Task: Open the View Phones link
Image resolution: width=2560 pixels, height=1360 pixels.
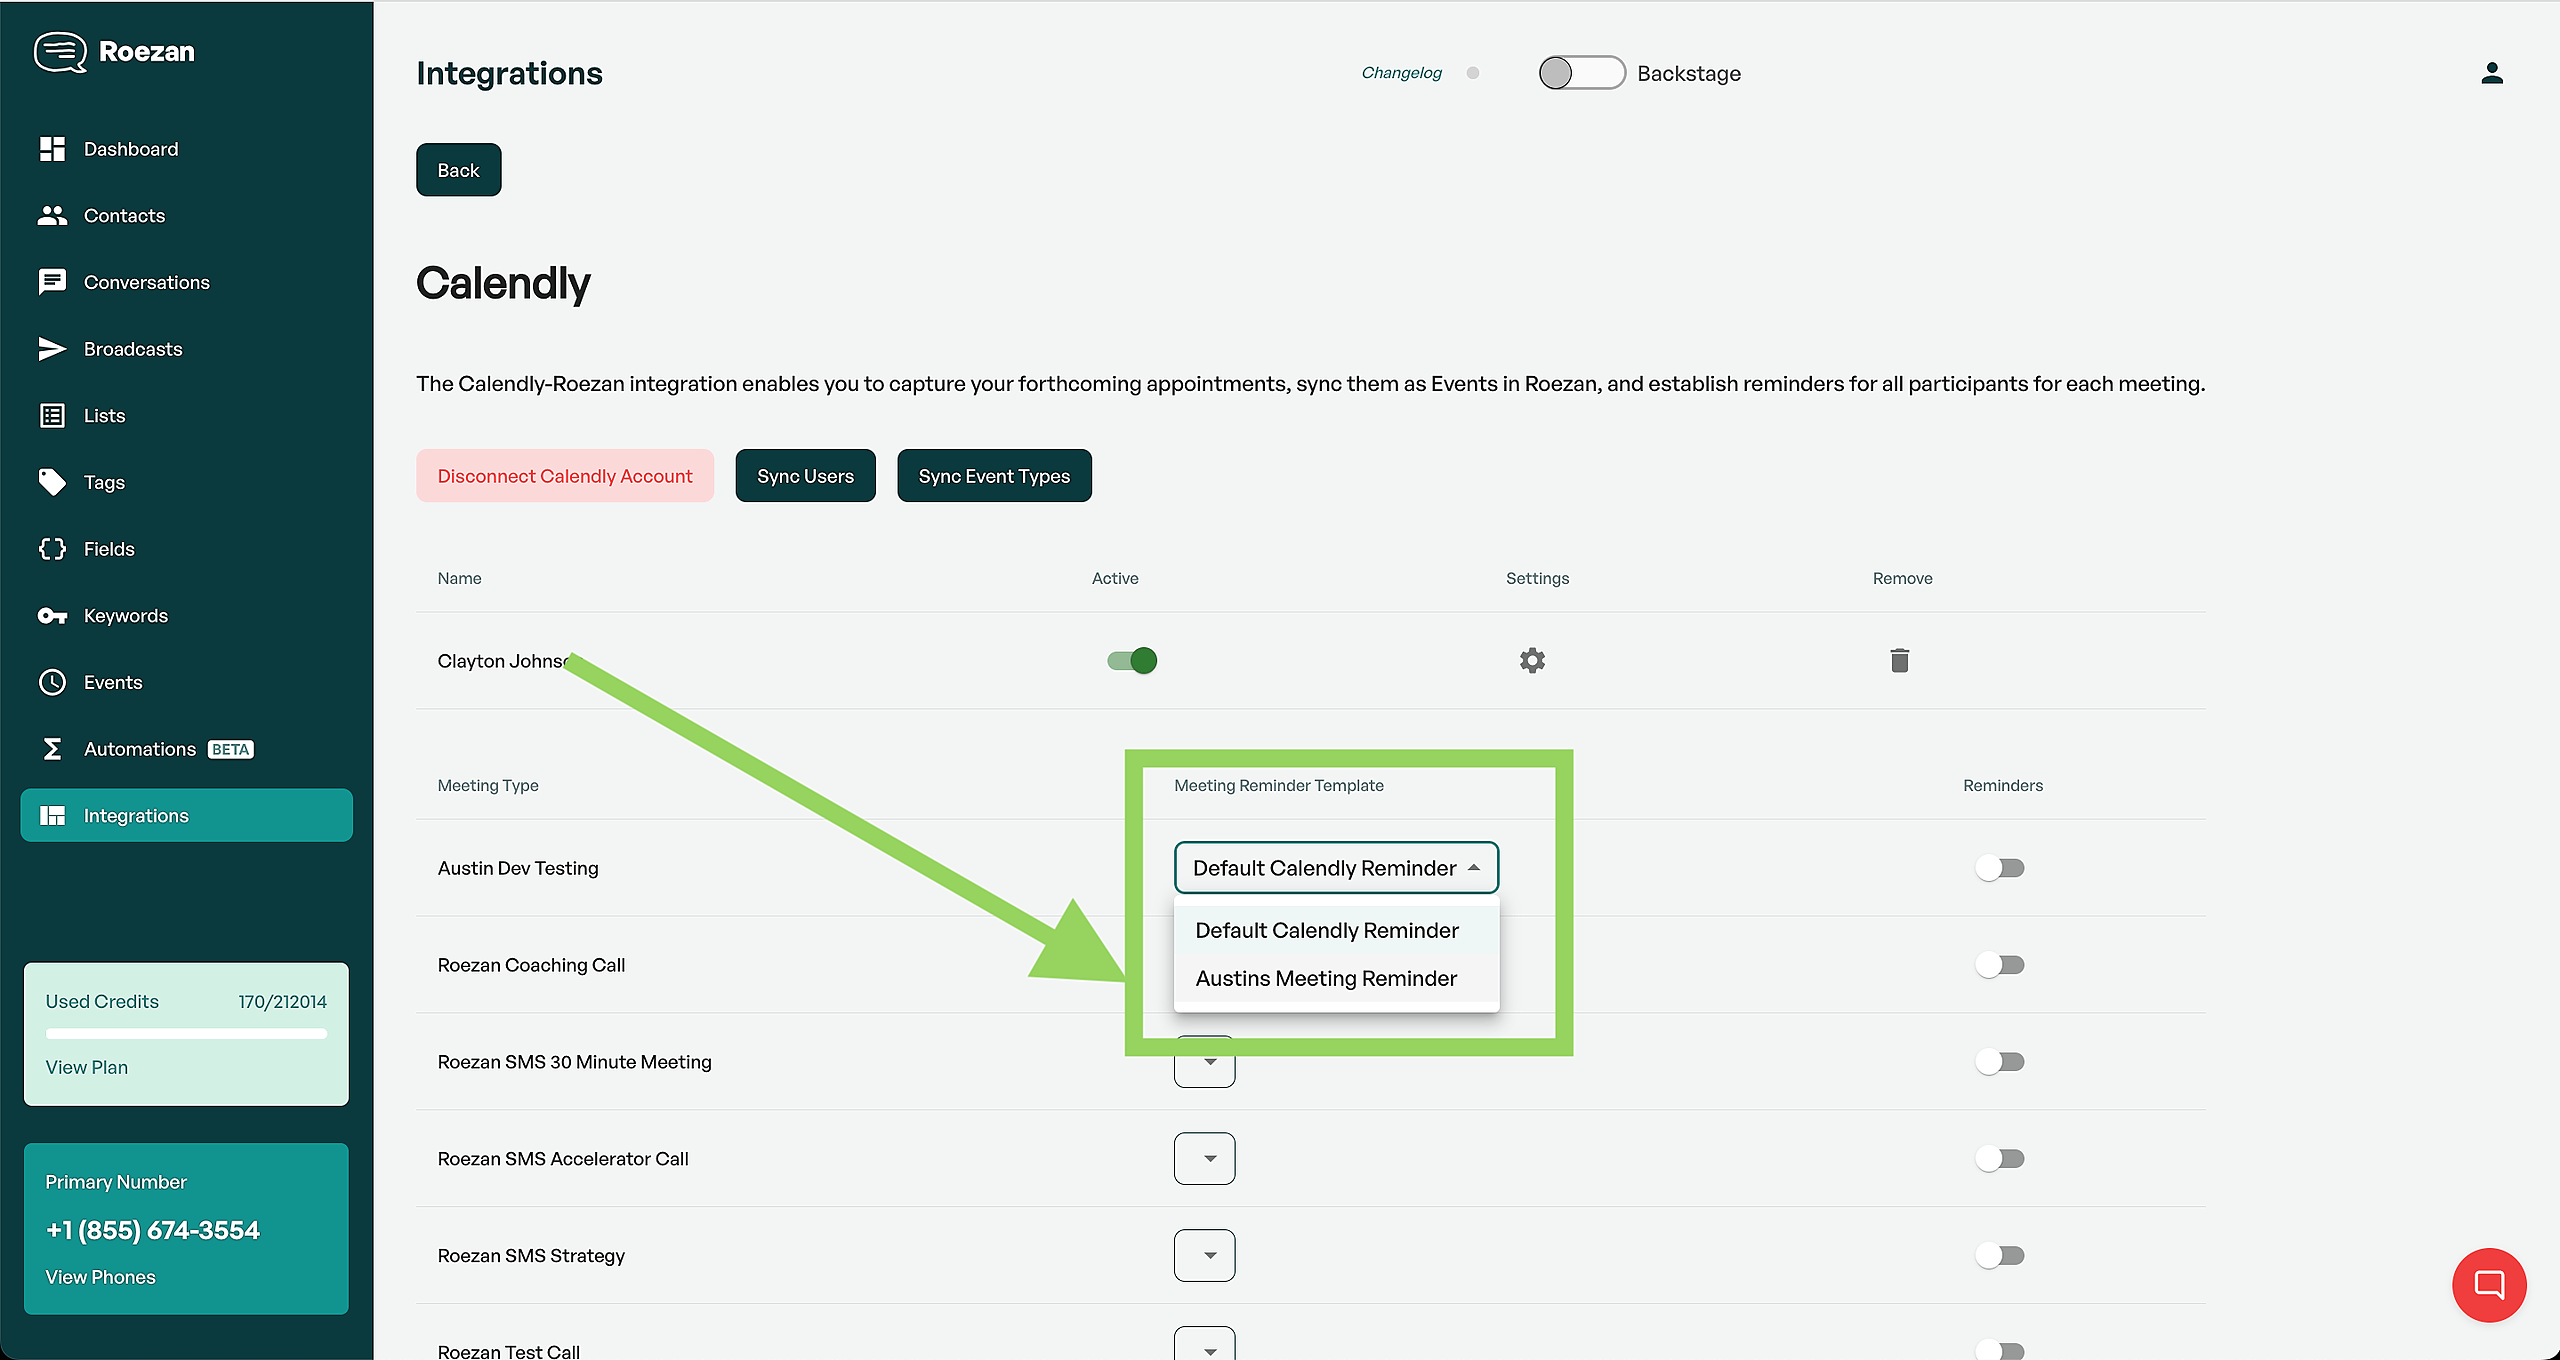Action: tap(100, 1277)
